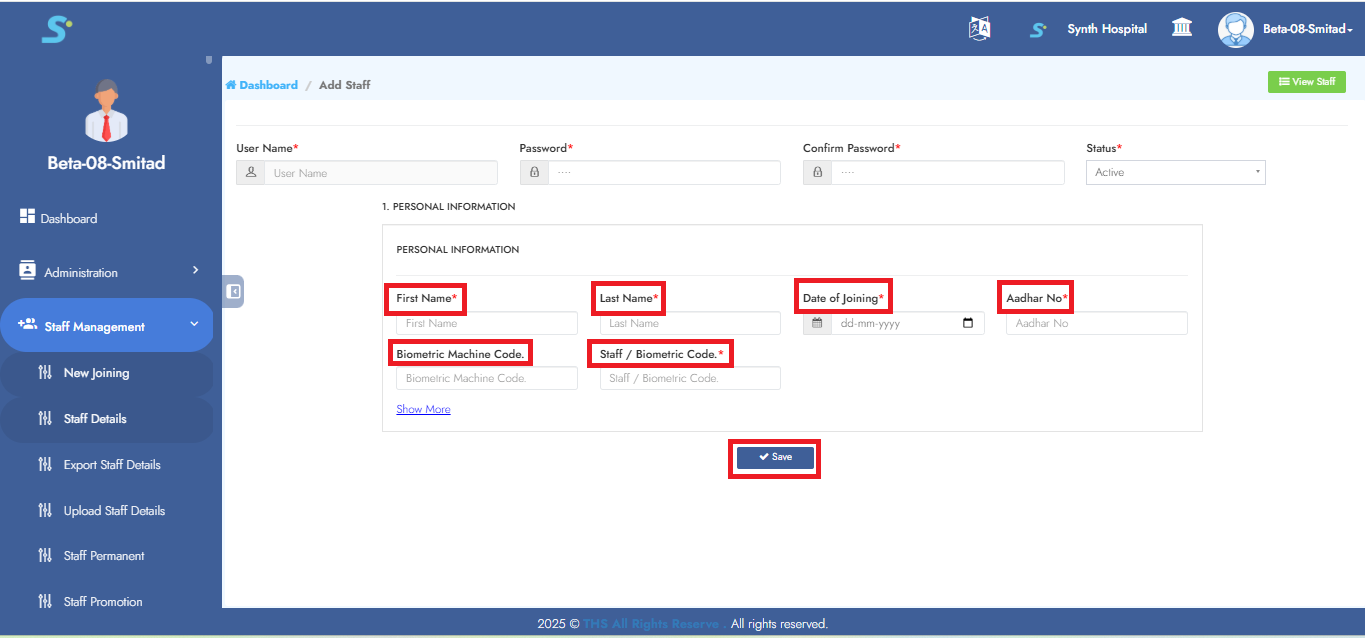
Task: Click into the Aadhar No field
Action: click(1096, 323)
